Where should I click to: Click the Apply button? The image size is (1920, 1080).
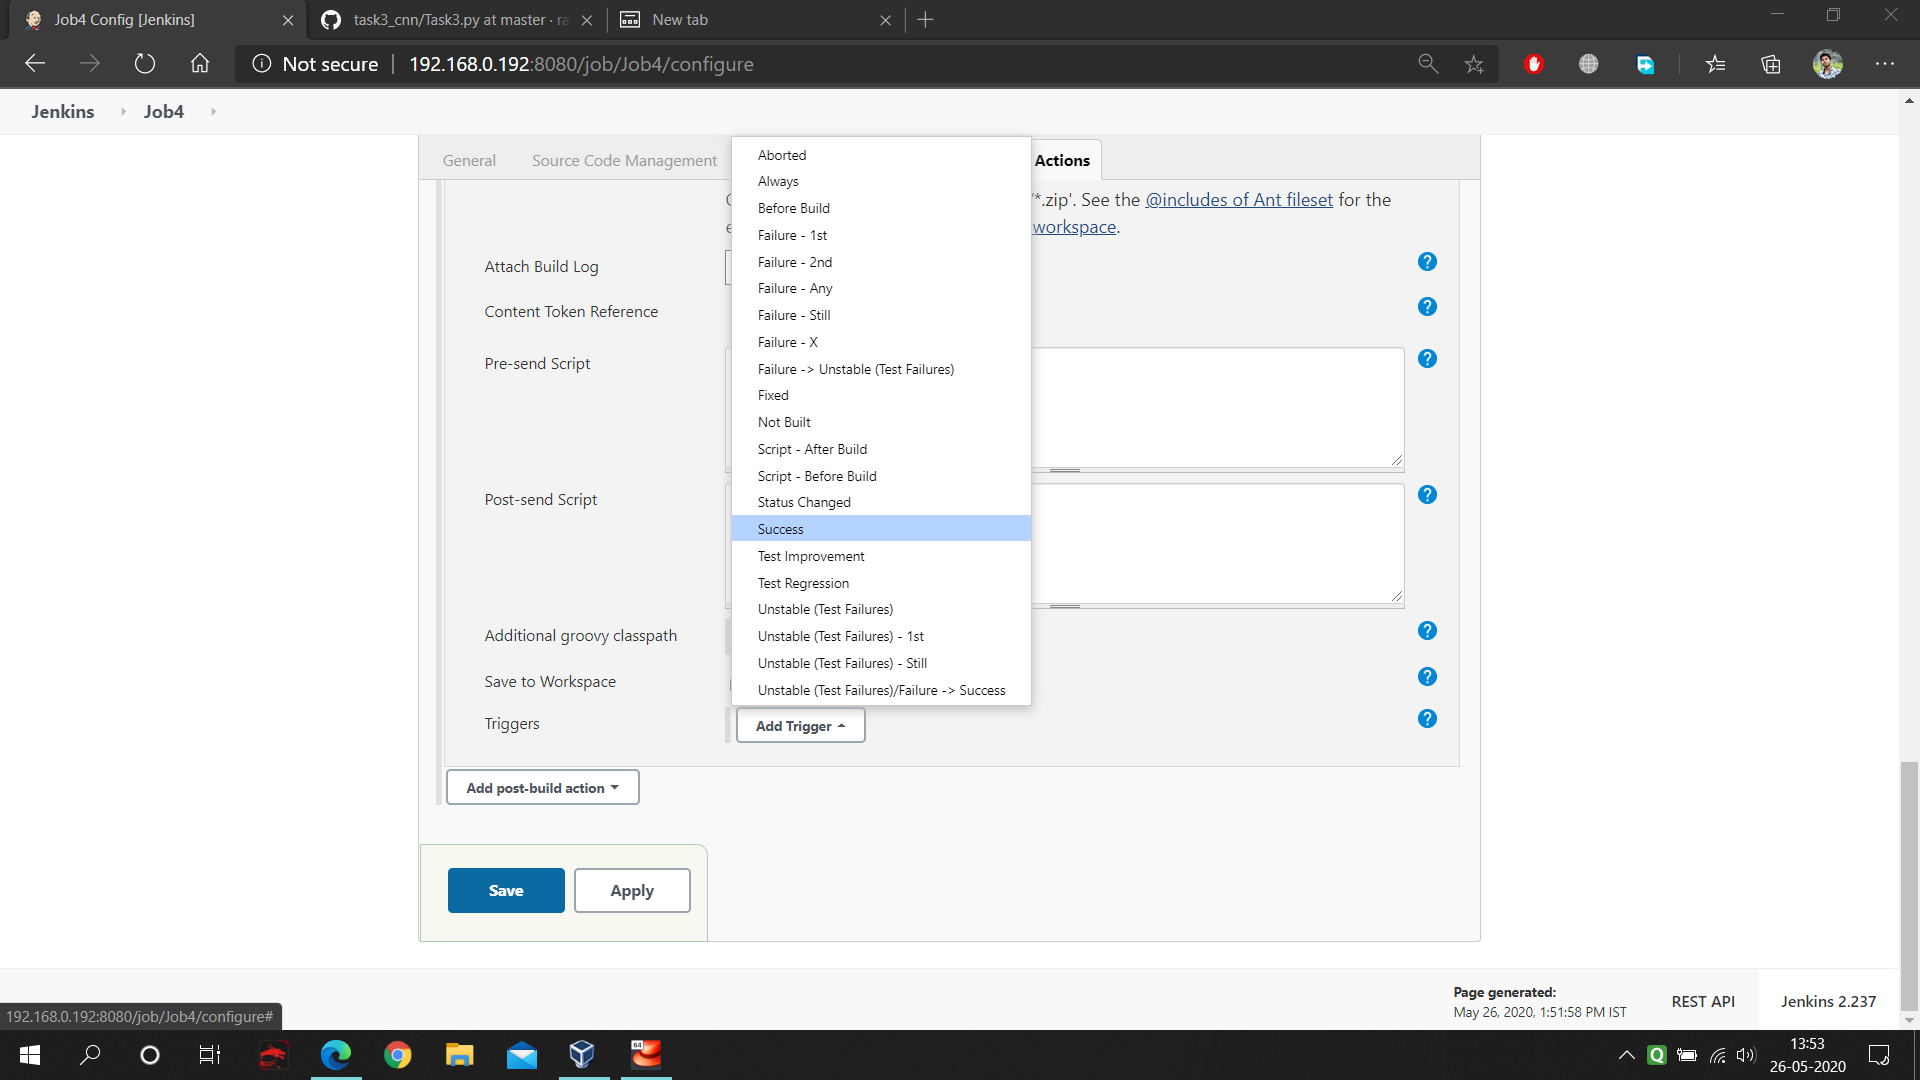(x=630, y=890)
